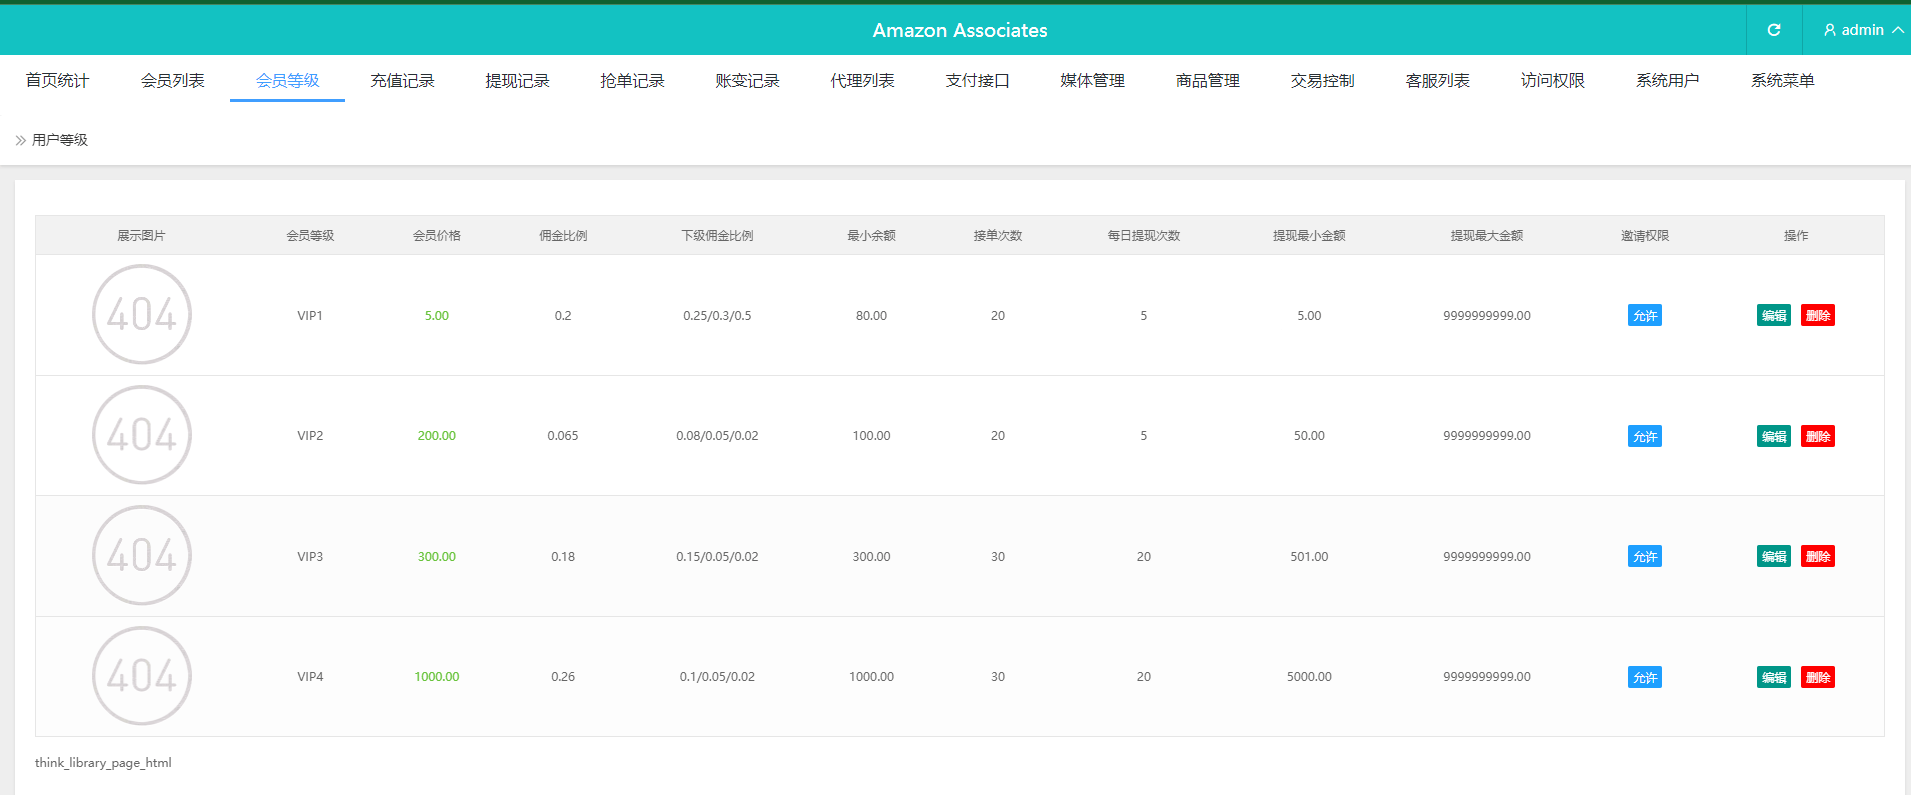
Task: Open 客服列表 tab
Action: [1437, 80]
